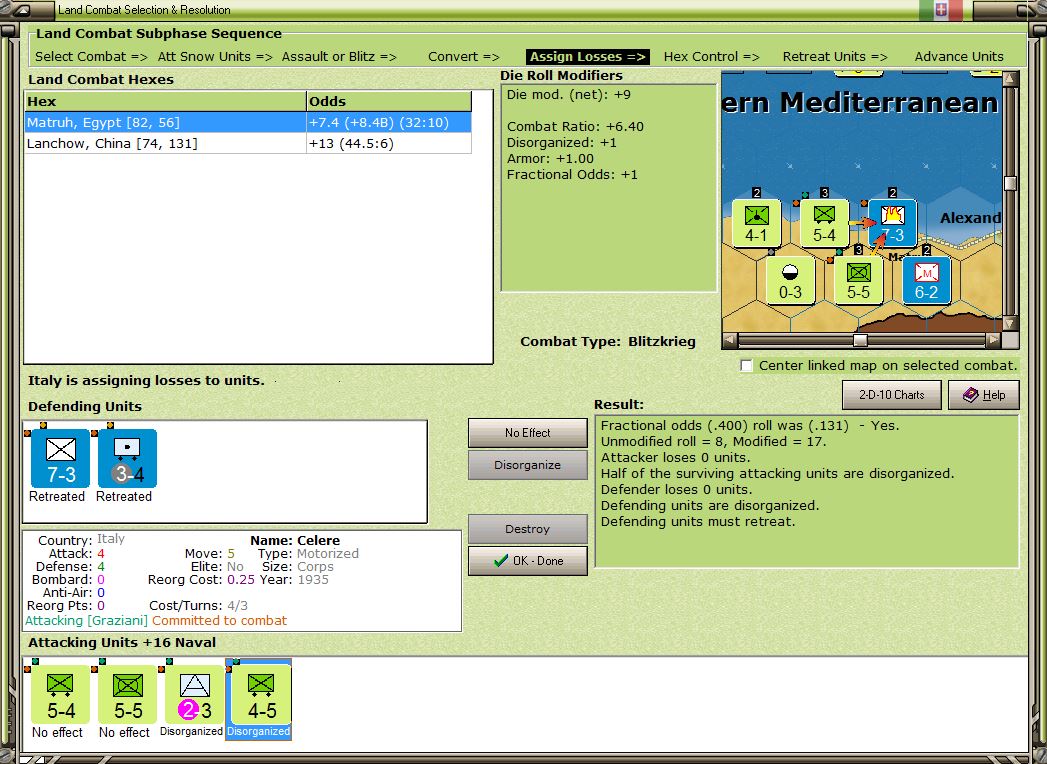Click the Select Combat subphase label

pos(91,57)
